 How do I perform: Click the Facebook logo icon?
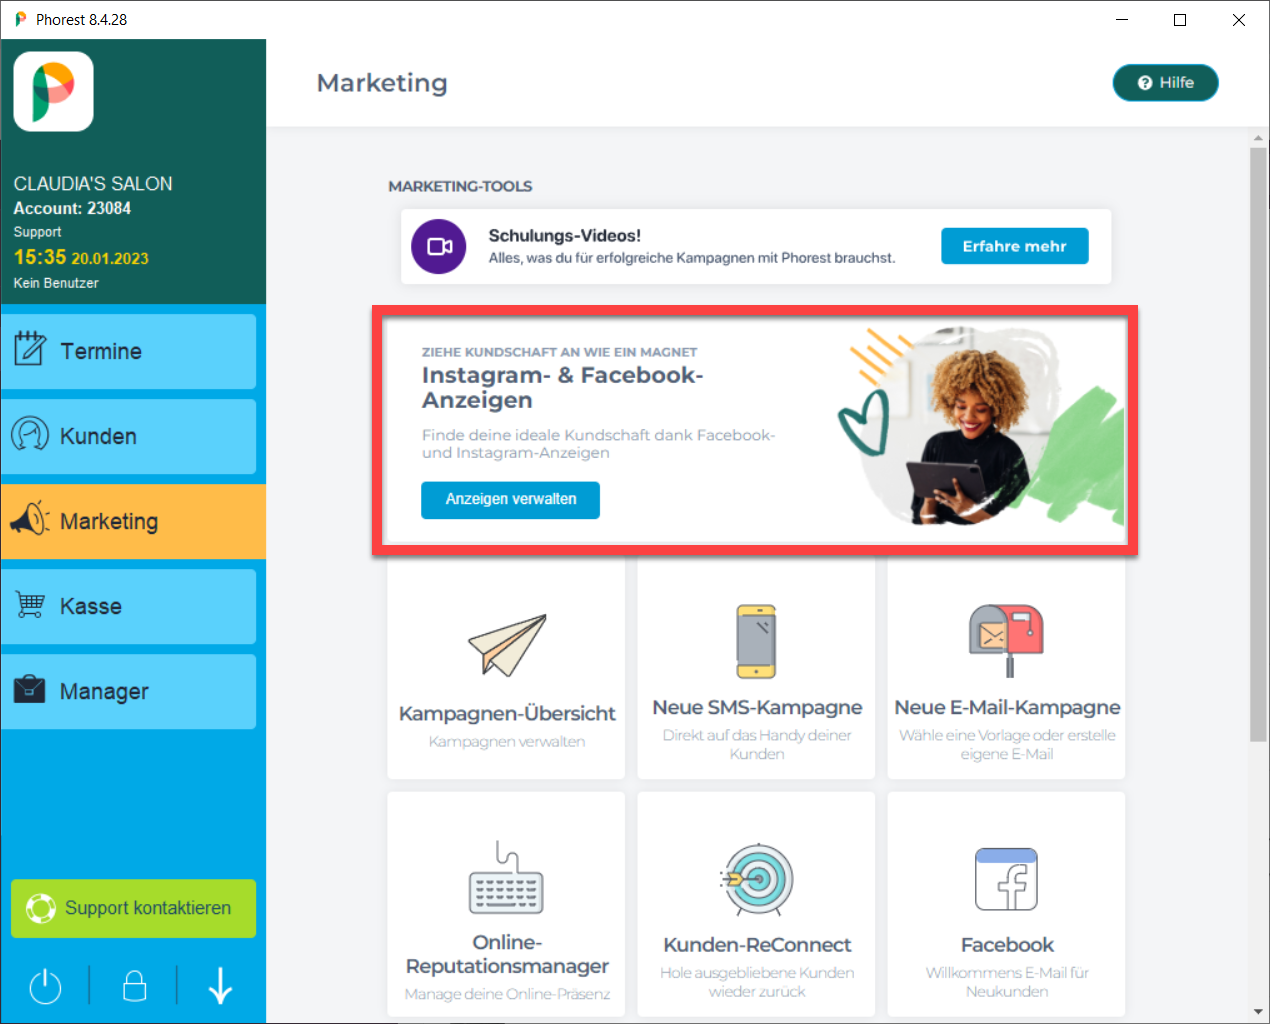pos(1006,879)
